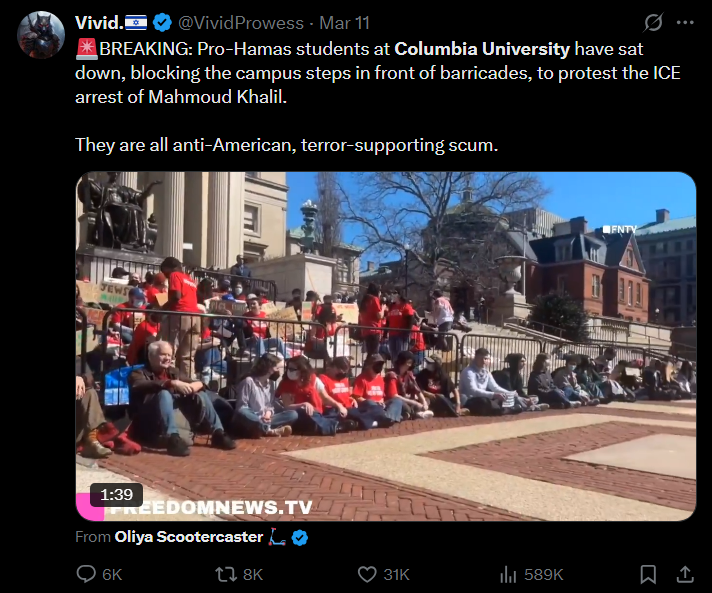Click the Grok slashed-circle icon

coord(653,22)
